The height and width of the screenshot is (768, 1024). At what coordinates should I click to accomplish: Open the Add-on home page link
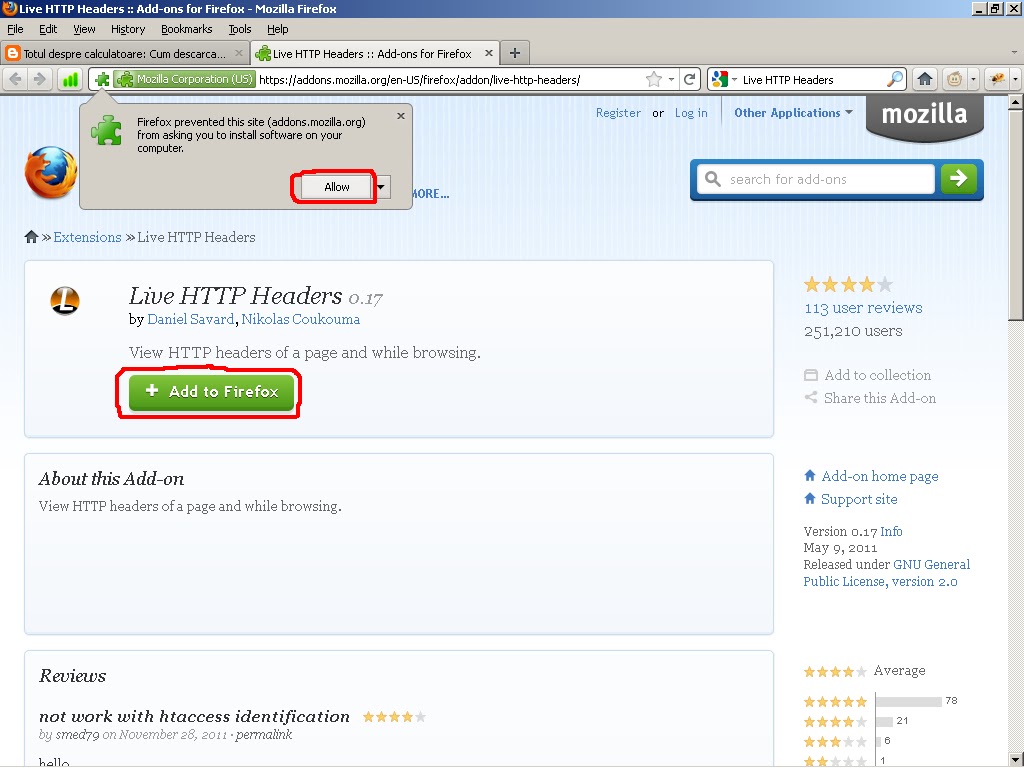click(880, 476)
